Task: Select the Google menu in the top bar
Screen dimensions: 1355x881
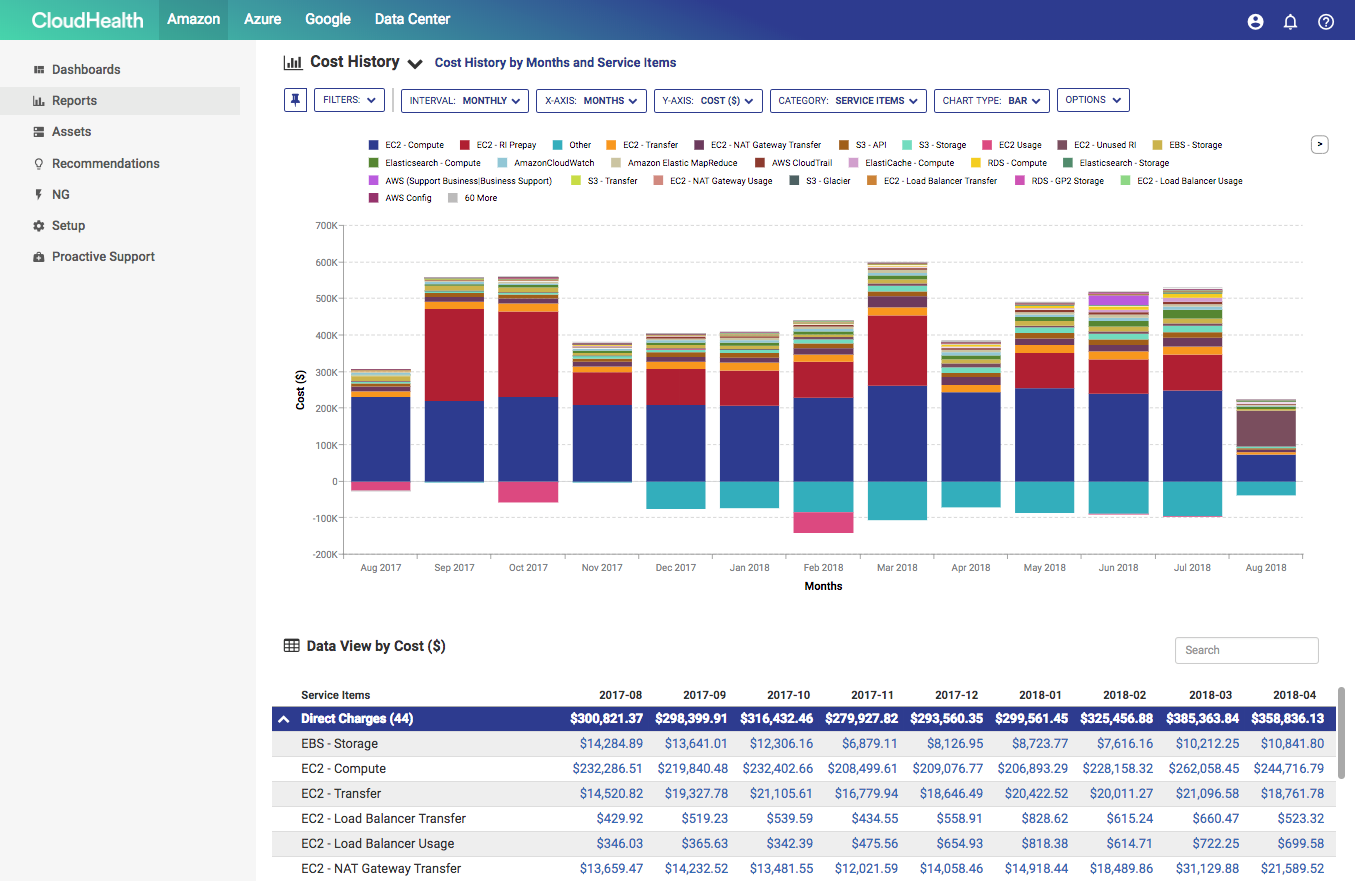Action: click(x=327, y=19)
